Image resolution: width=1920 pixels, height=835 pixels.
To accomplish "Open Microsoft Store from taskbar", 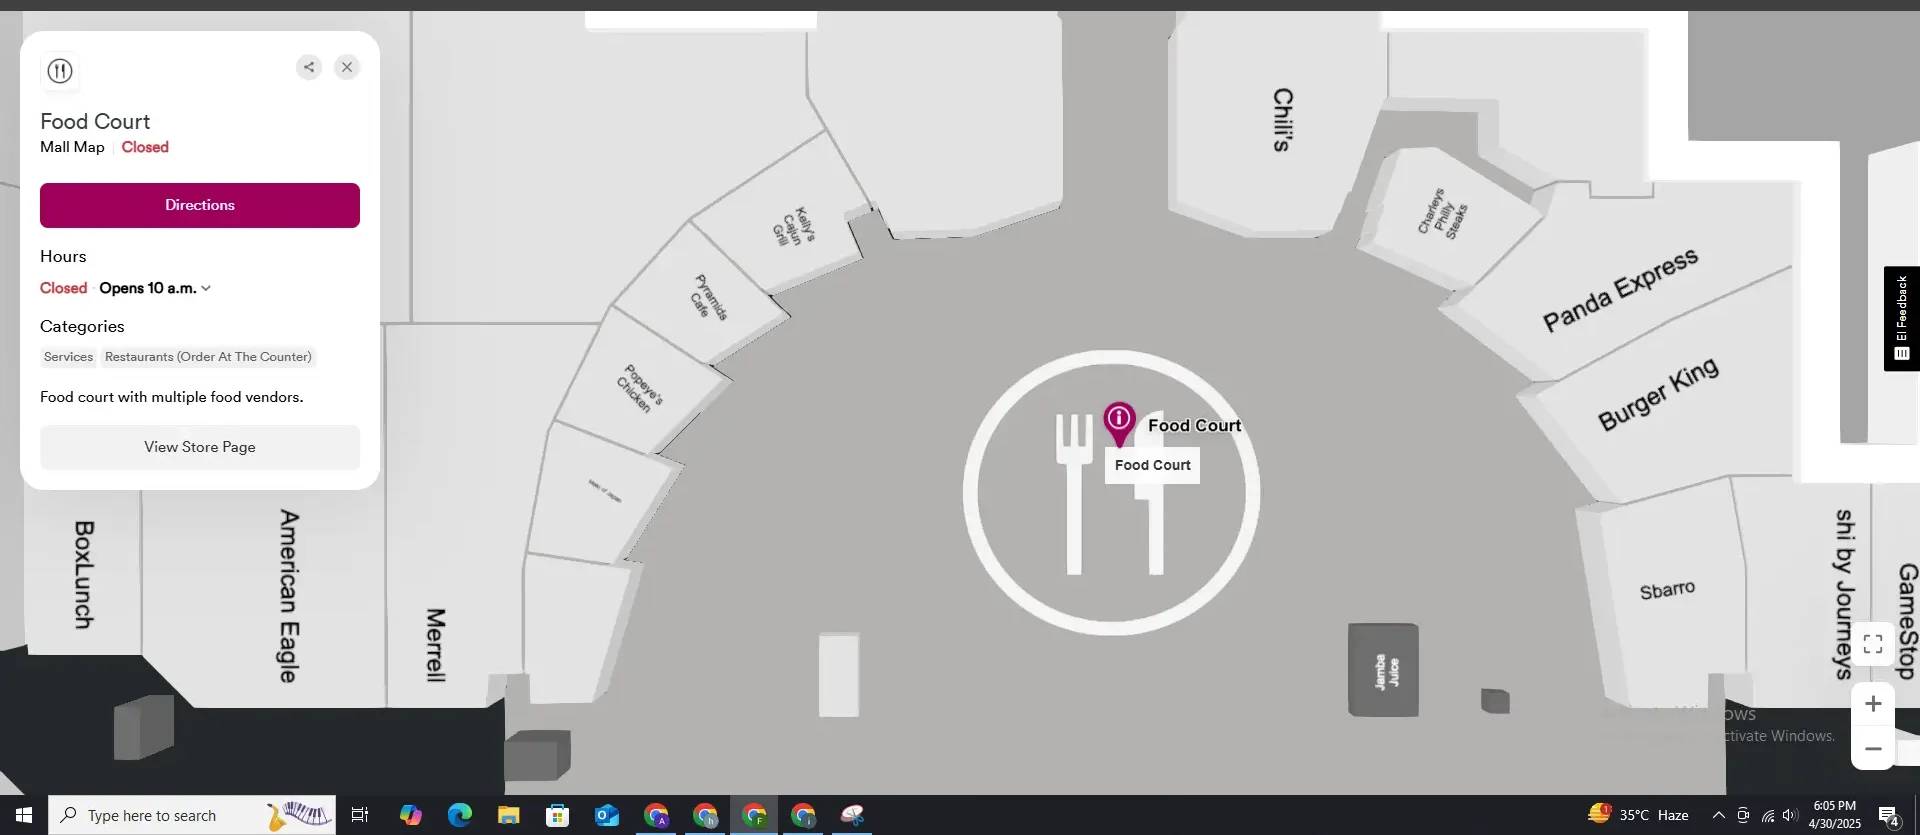I will 557,815.
